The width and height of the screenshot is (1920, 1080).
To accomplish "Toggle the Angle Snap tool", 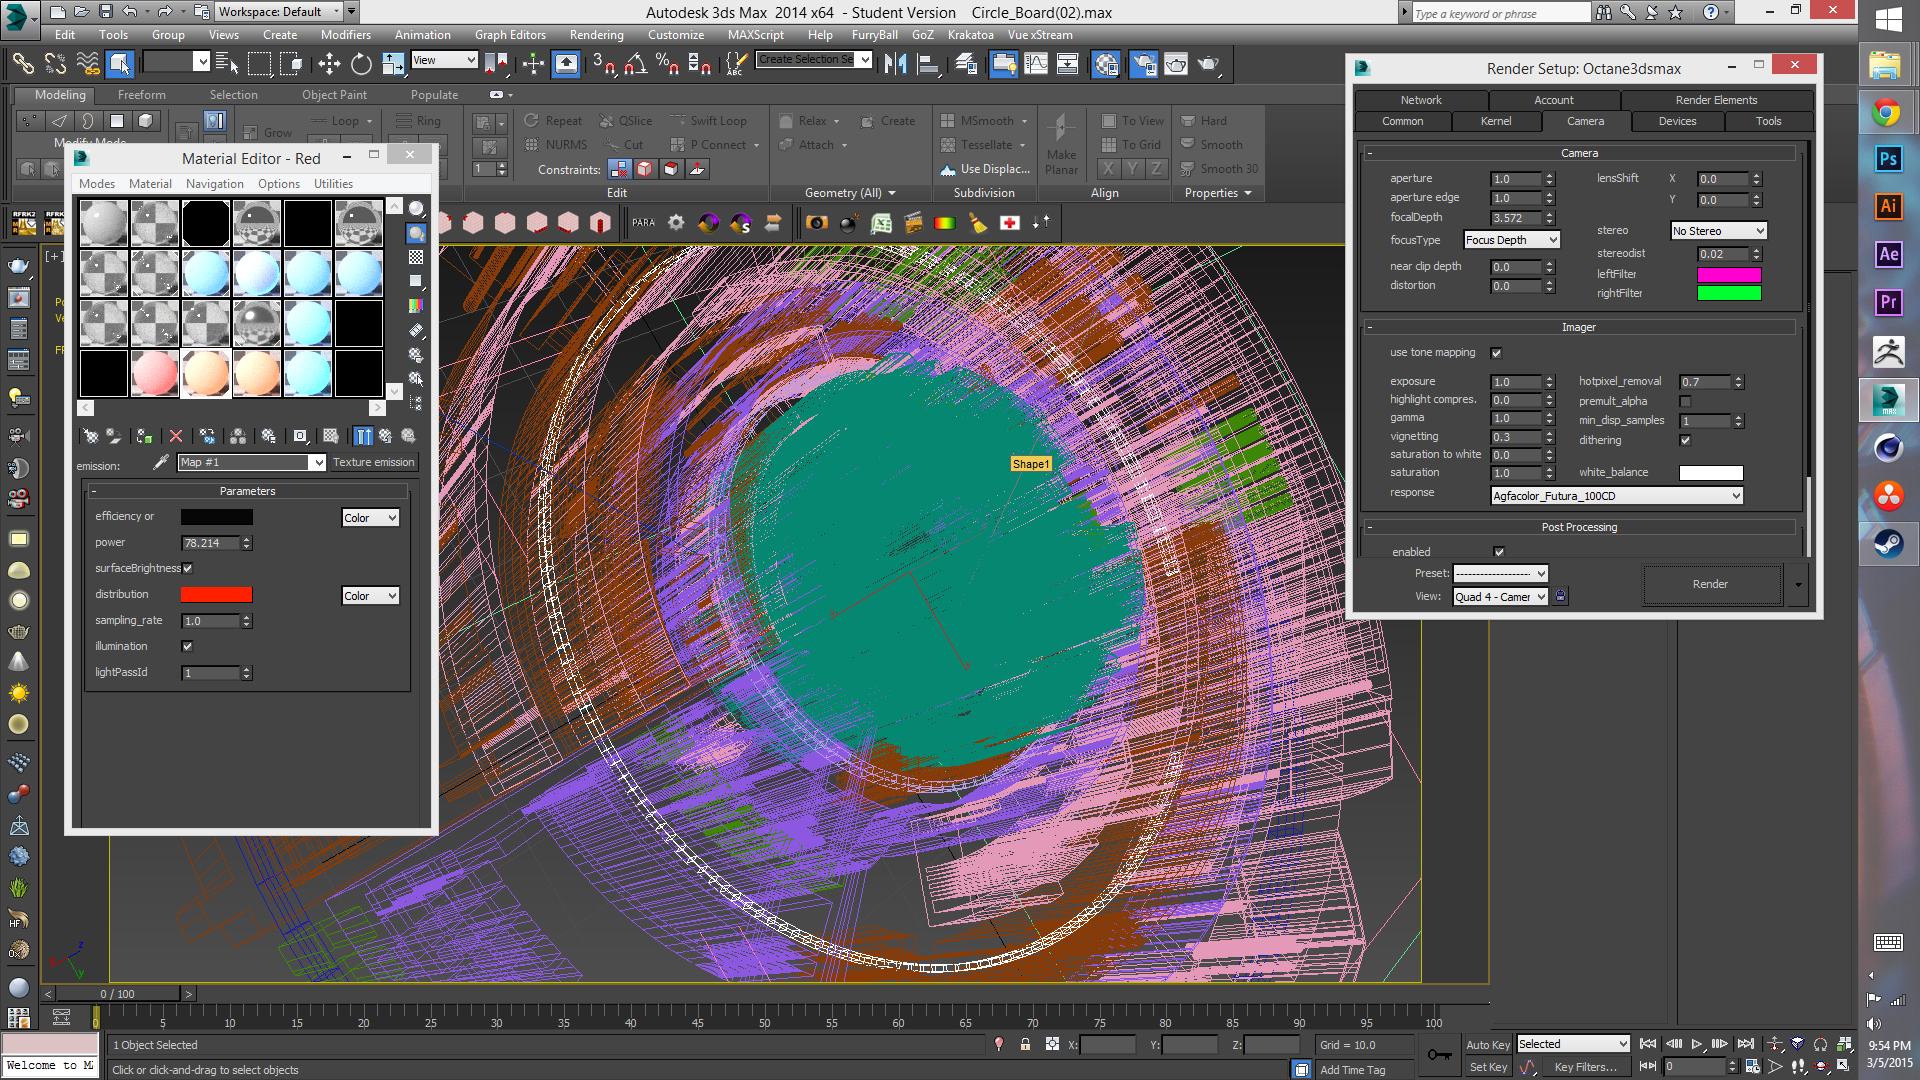I will point(635,65).
